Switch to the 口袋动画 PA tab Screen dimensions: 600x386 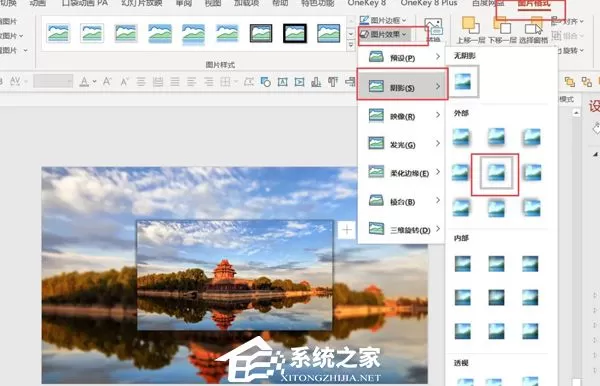pos(85,3)
